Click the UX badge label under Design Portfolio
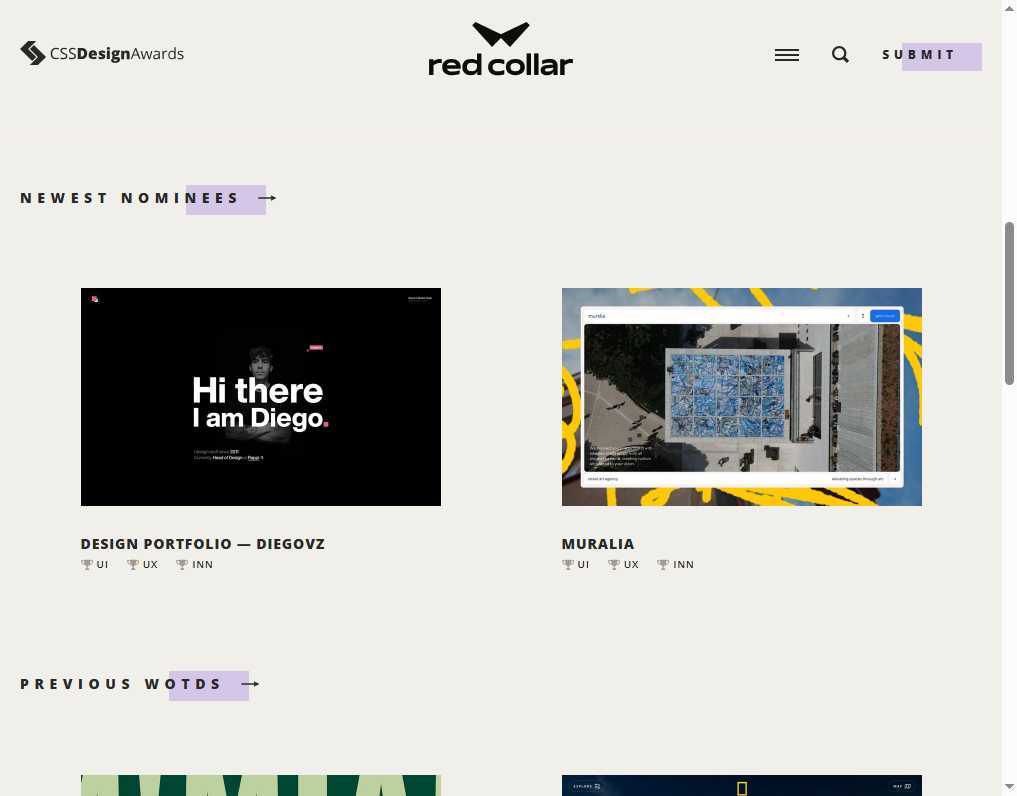1017x796 pixels. click(151, 564)
